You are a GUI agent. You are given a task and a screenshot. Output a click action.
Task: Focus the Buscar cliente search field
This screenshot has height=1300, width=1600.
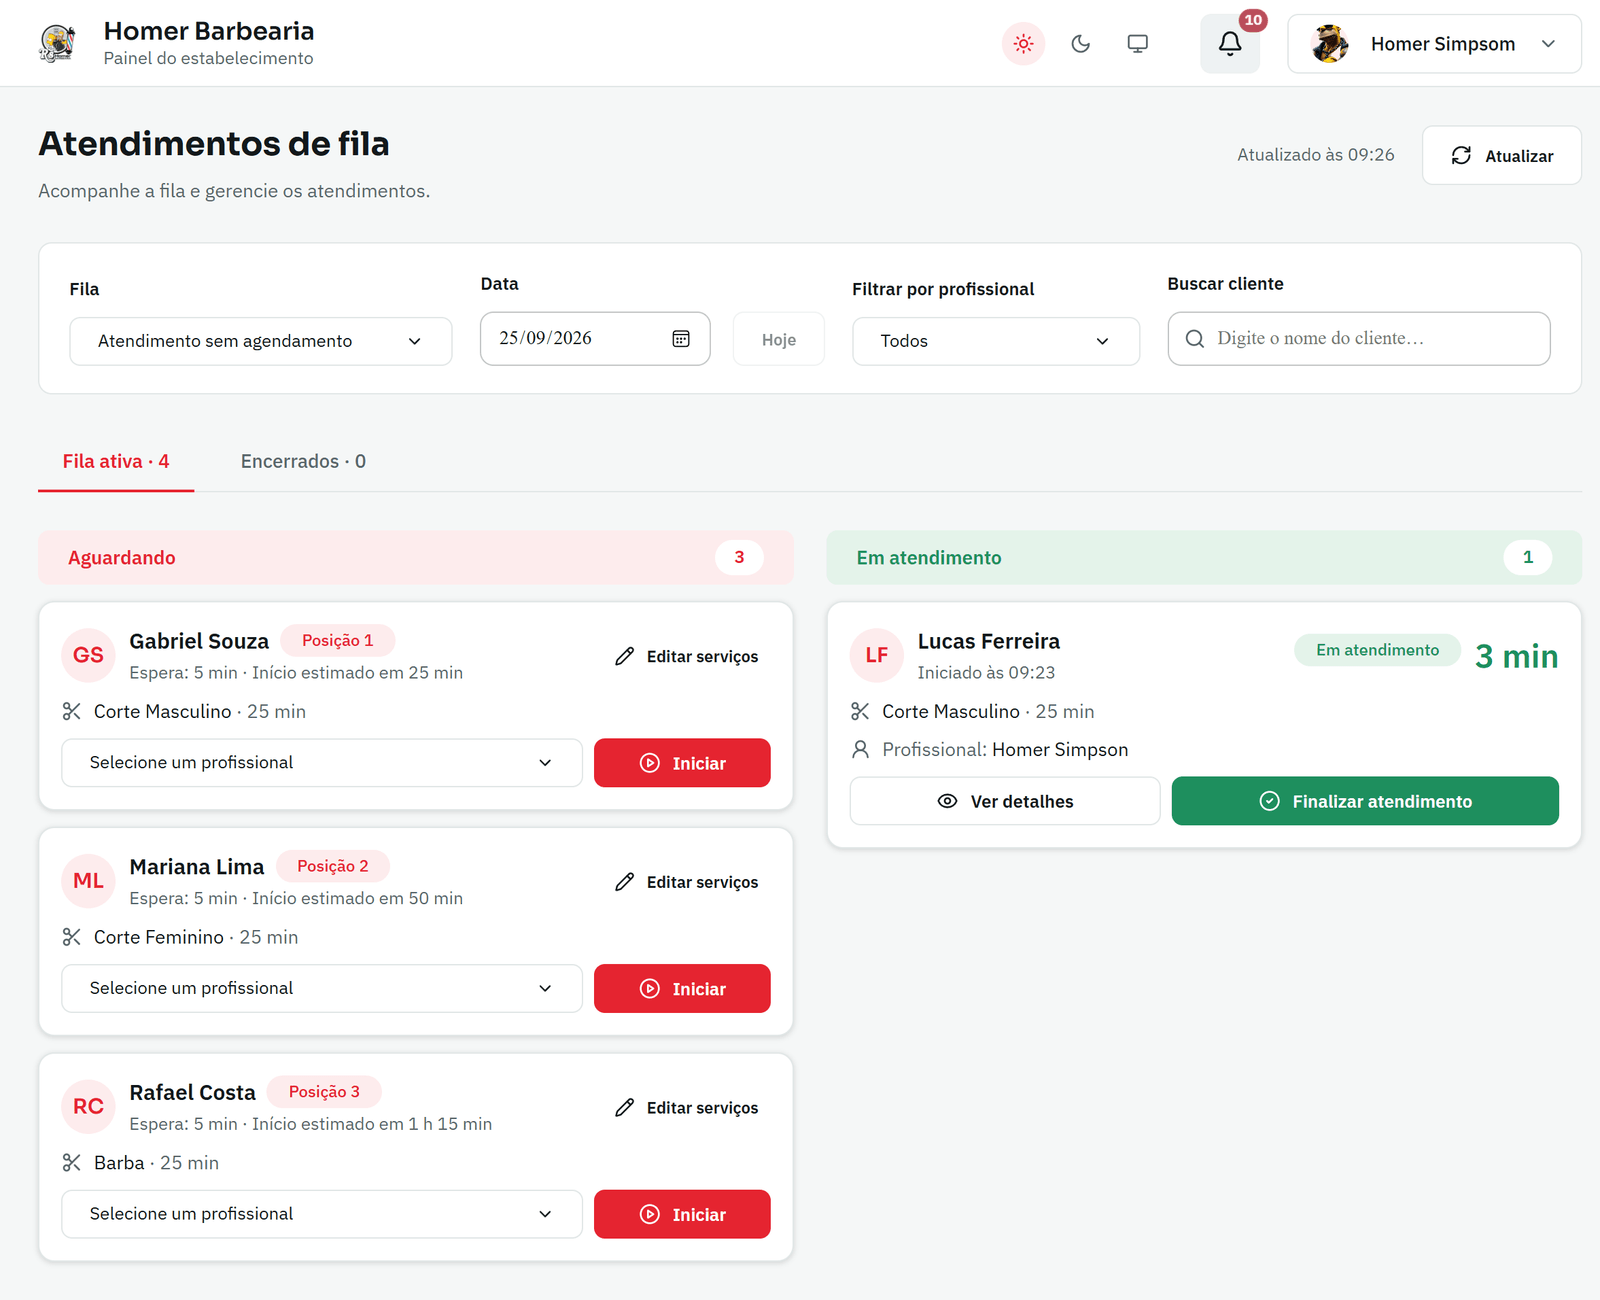click(1359, 339)
